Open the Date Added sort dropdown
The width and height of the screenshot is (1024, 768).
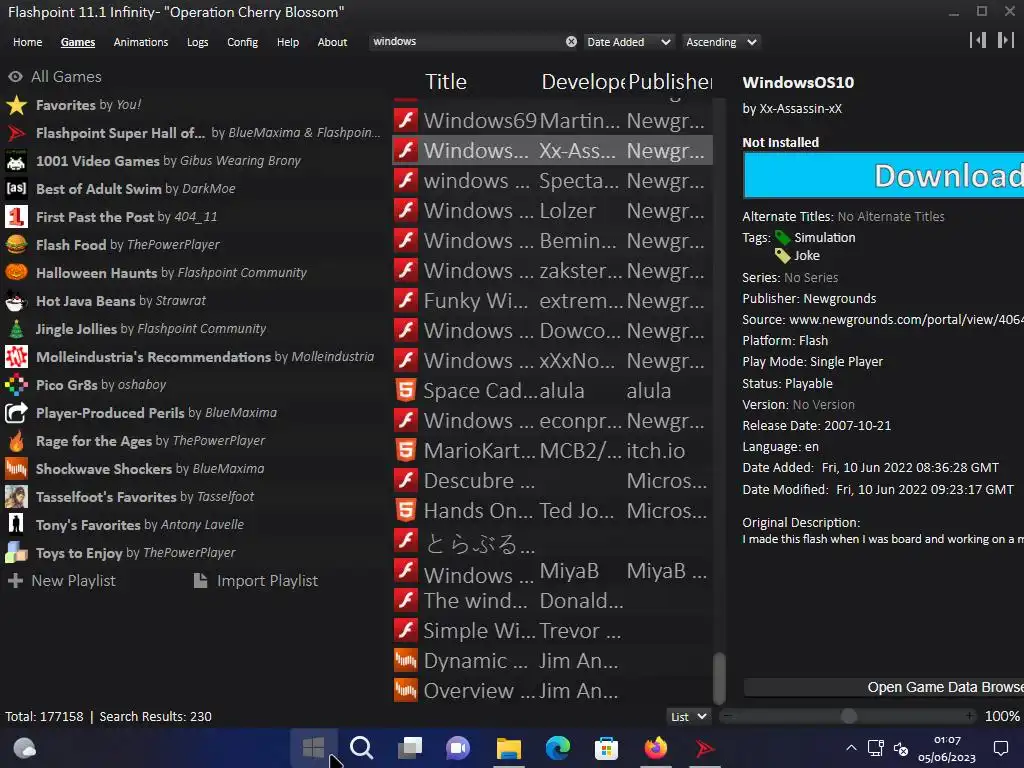(628, 42)
